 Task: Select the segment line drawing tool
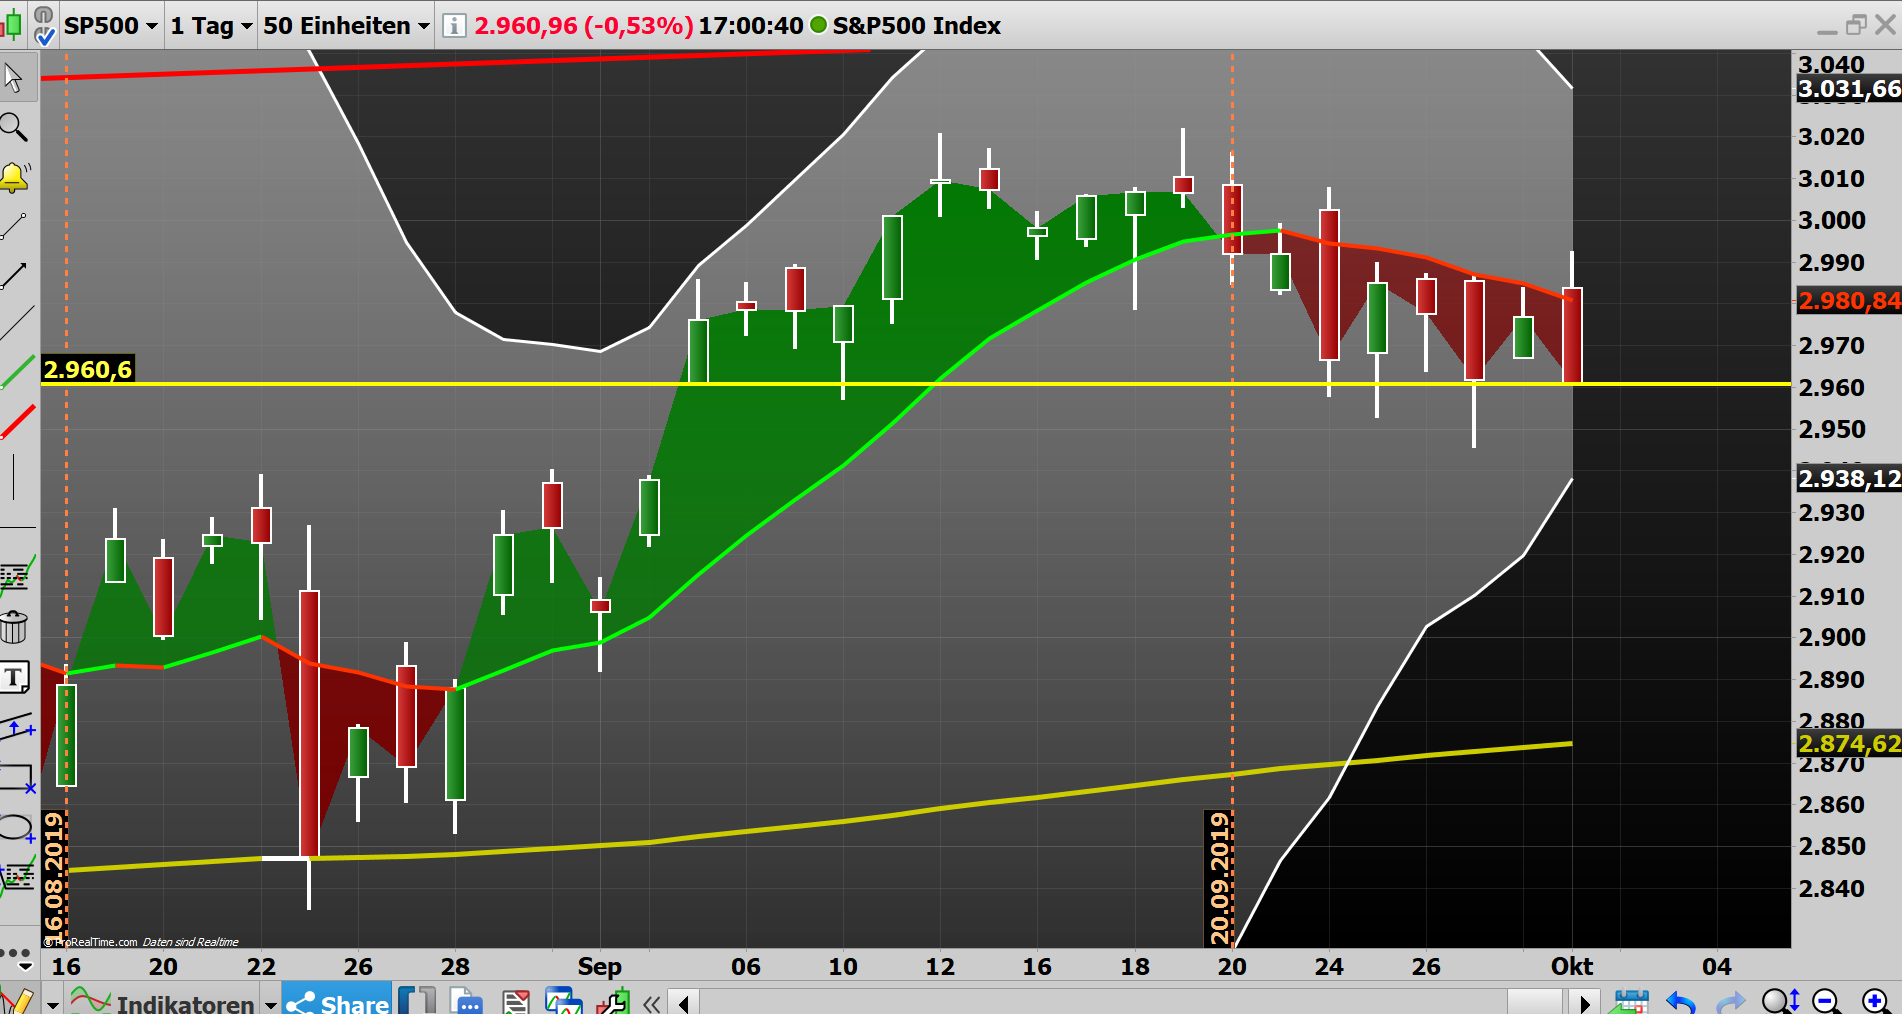pyautogui.click(x=15, y=226)
